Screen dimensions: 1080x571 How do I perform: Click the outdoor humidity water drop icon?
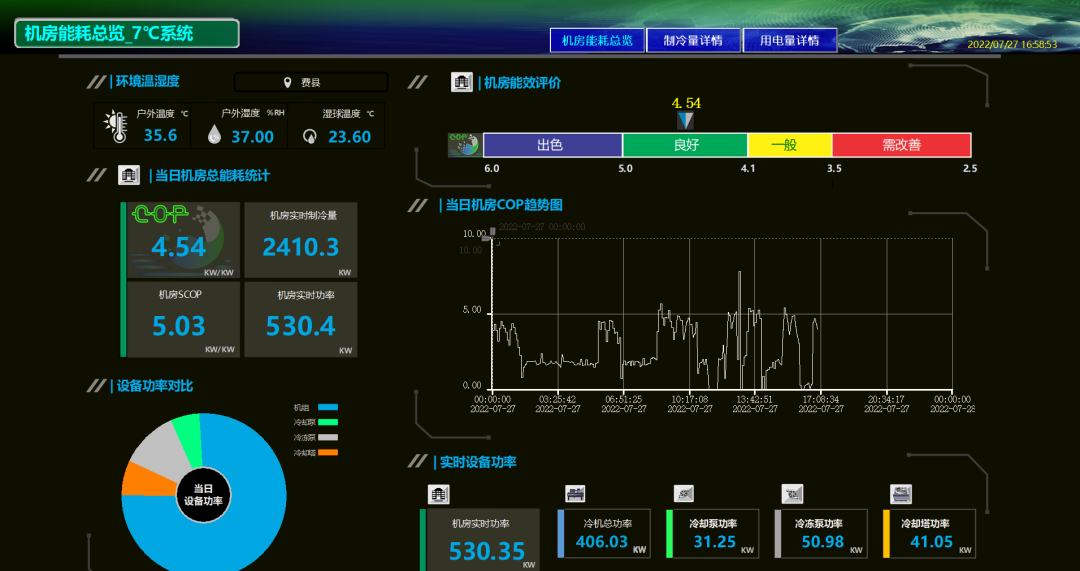pyautogui.click(x=214, y=134)
